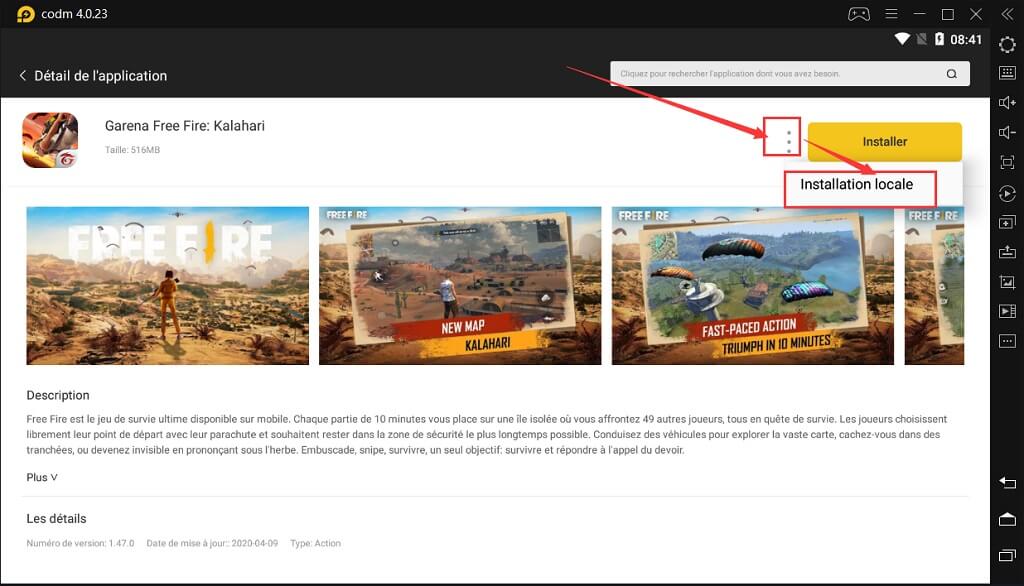This screenshot has width=1024, height=586.
Task: Click Numéro de version: 1.47.0
Action: 80,544
